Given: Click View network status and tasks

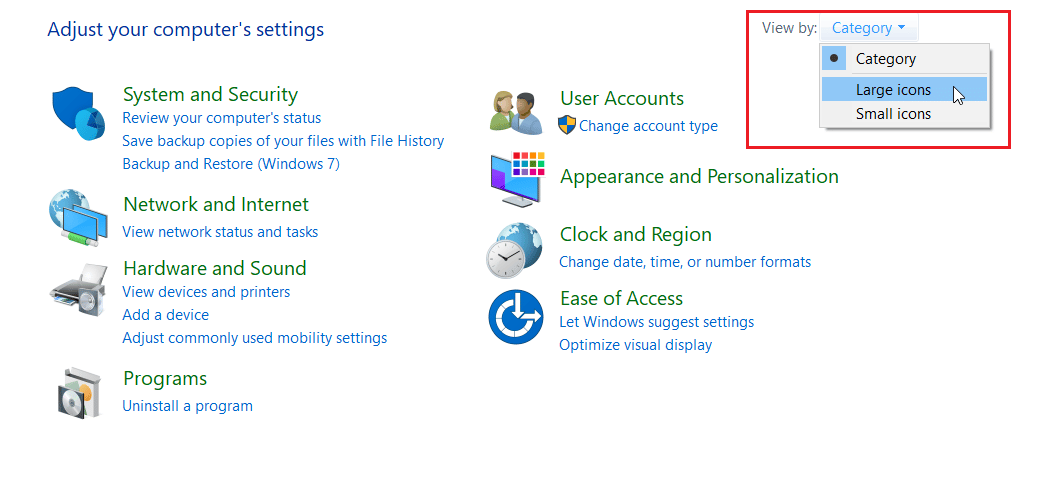Looking at the screenshot, I should click(220, 232).
